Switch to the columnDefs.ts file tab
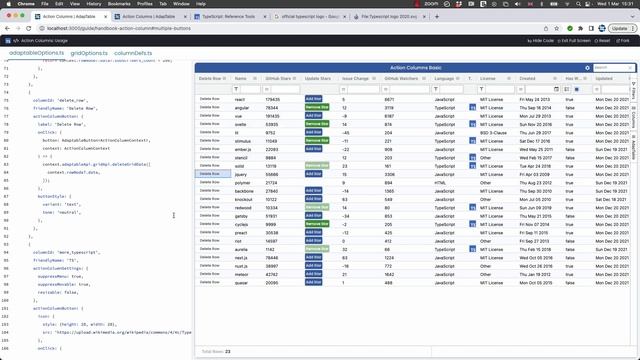 [x=133, y=53]
